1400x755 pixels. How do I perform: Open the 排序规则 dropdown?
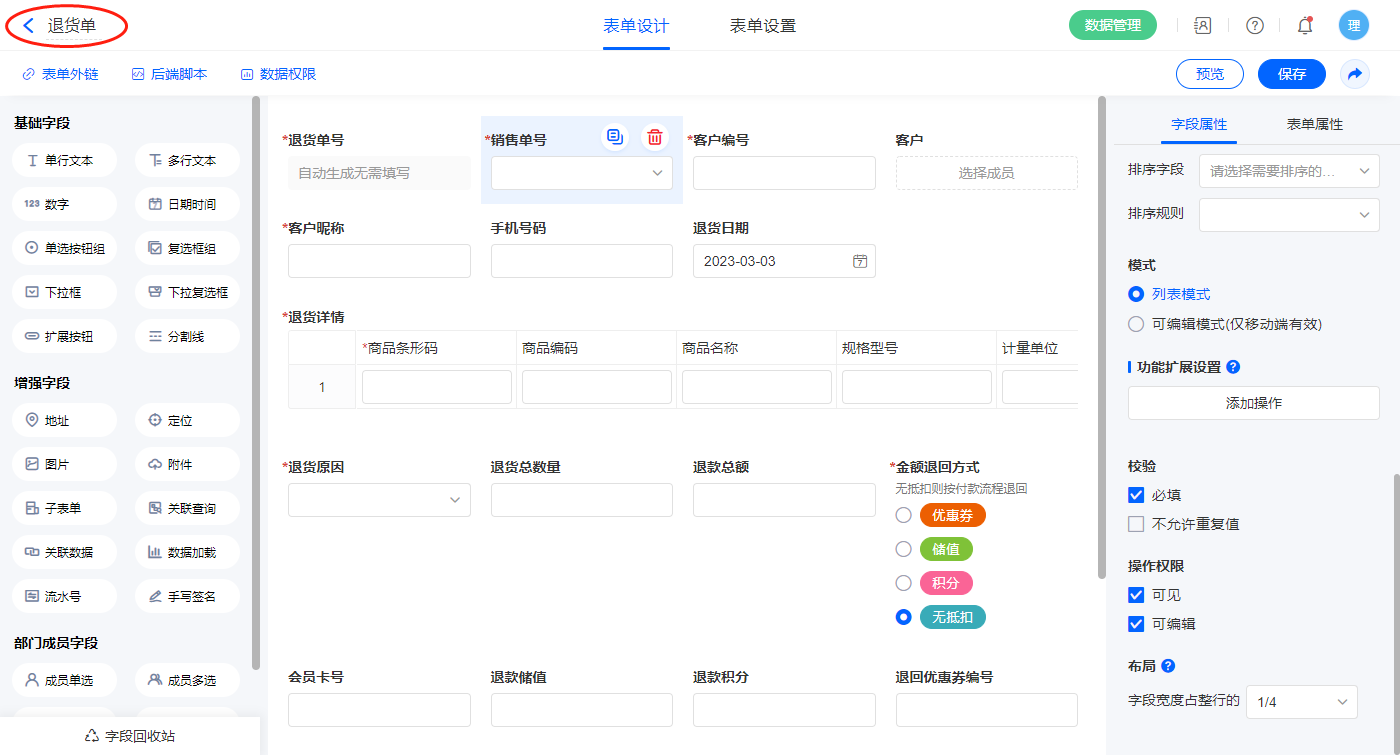pyautogui.click(x=1288, y=214)
